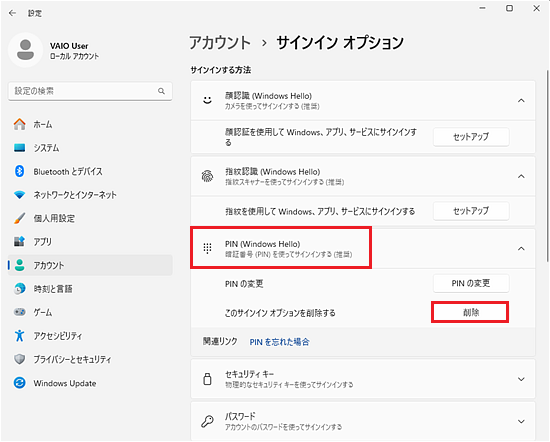The height and width of the screenshot is (442, 550).
Task: Expand the セキュリティ キー section chevron
Action: [521, 379]
